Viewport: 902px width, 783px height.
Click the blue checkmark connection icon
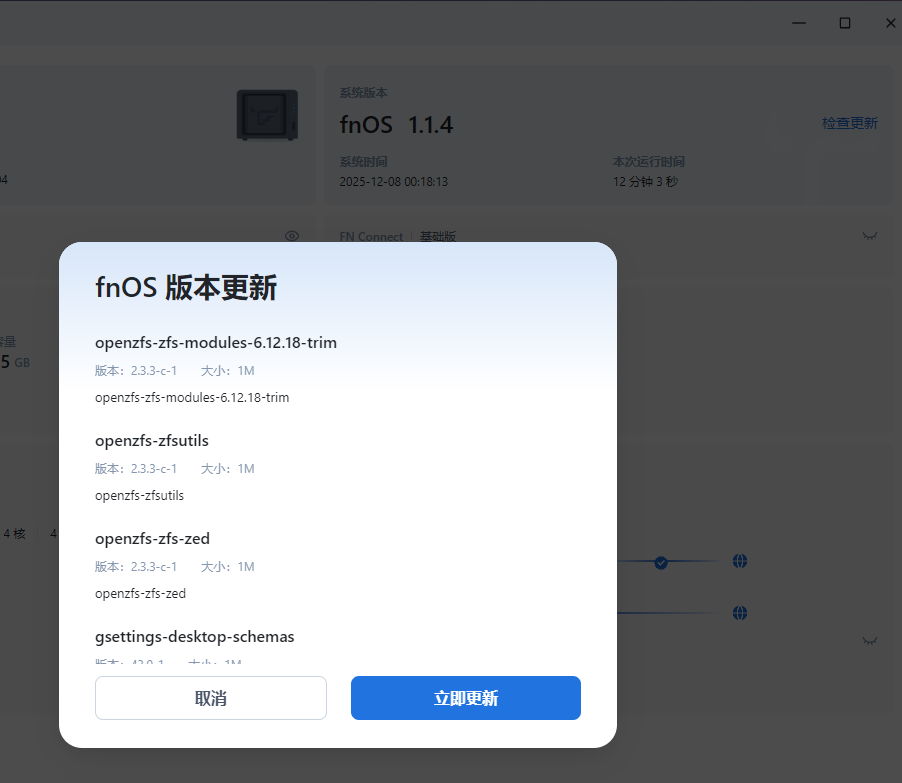coord(661,562)
